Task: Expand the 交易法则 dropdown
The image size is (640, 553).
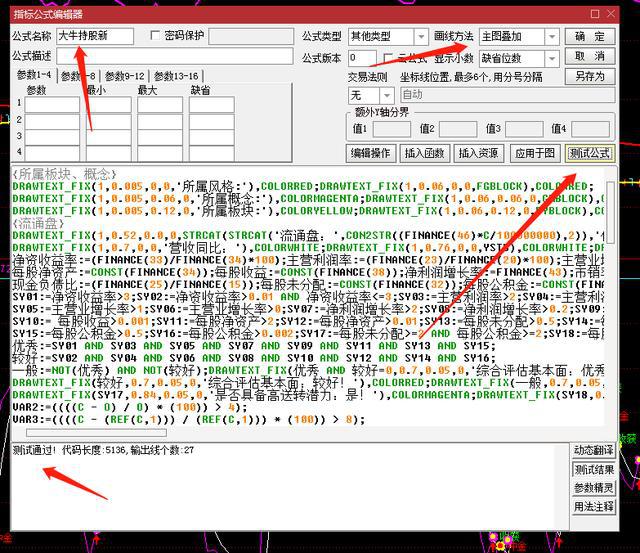Action: pyautogui.click(x=387, y=96)
